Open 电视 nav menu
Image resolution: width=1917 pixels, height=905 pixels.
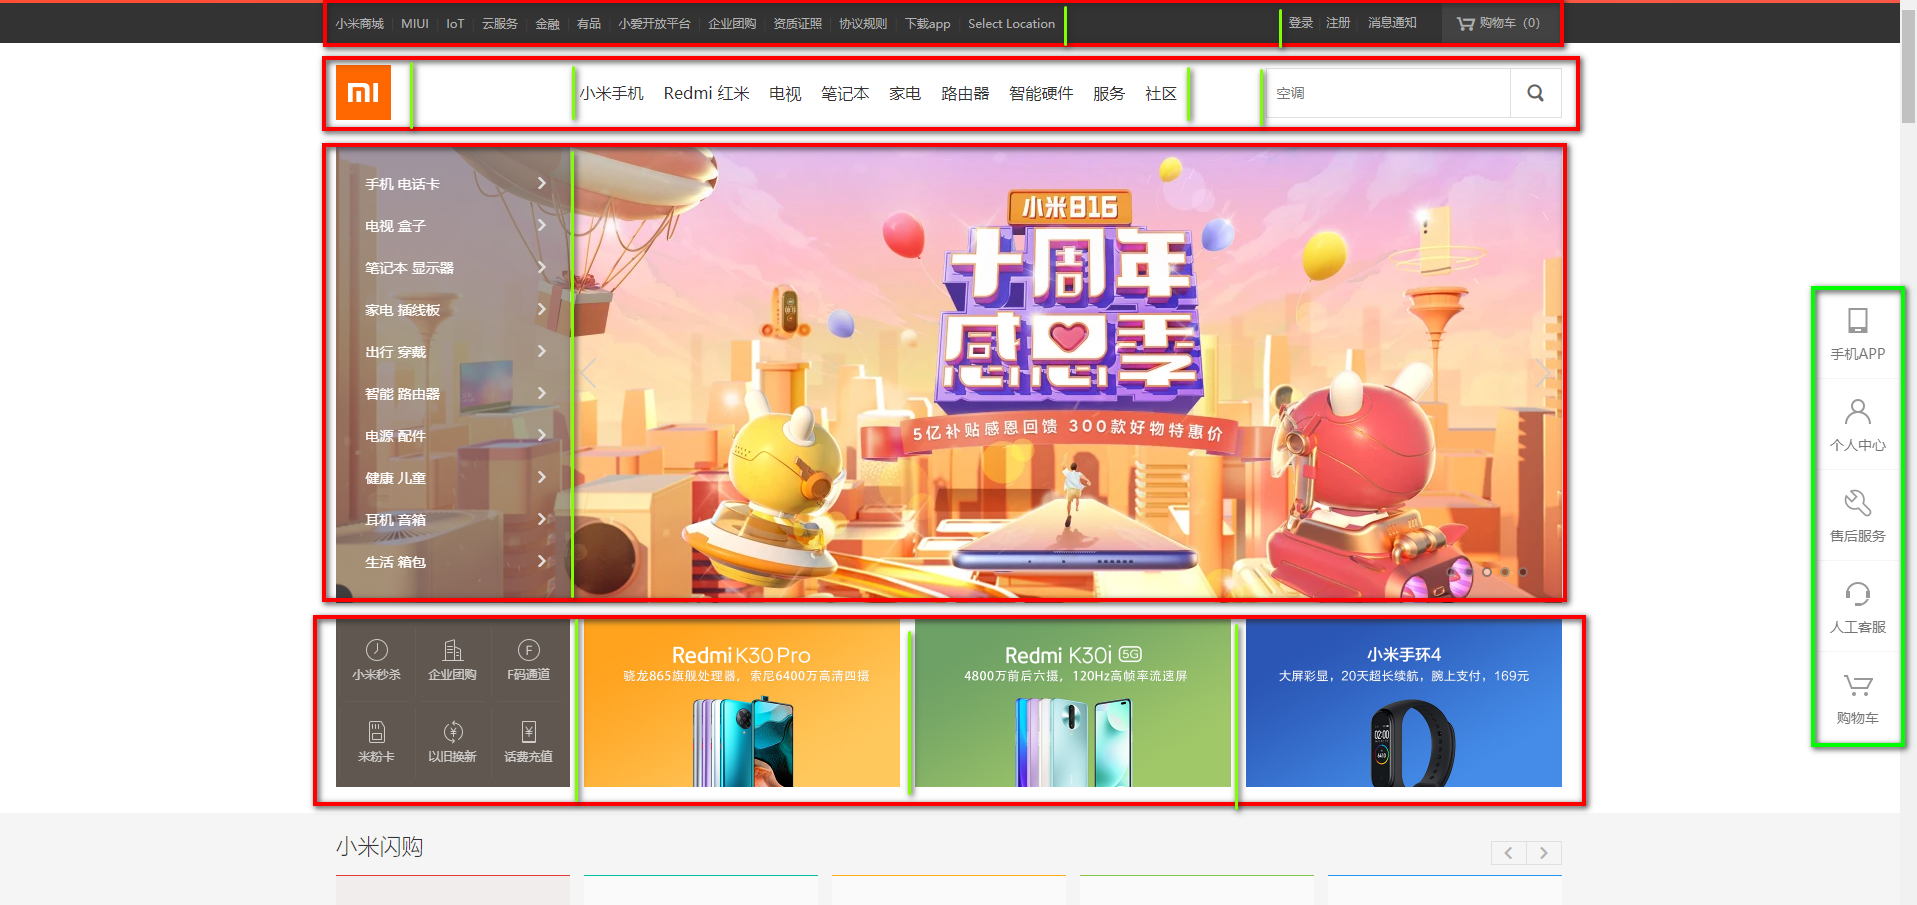tap(785, 93)
